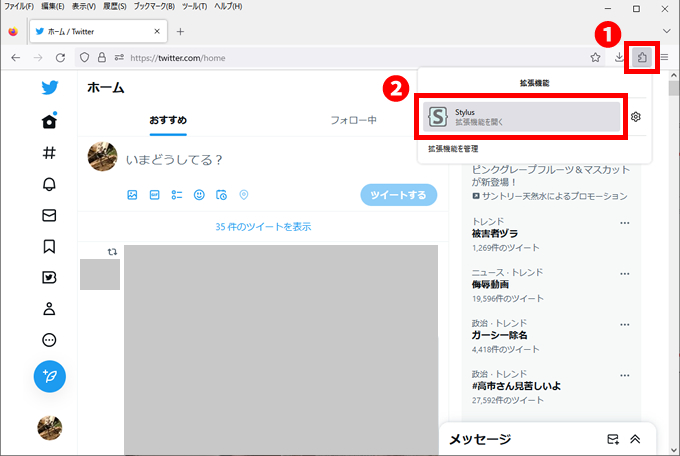This screenshot has width=680, height=456.
Task: Open Firefox hamburger application menu
Action: pyautogui.click(x=664, y=57)
